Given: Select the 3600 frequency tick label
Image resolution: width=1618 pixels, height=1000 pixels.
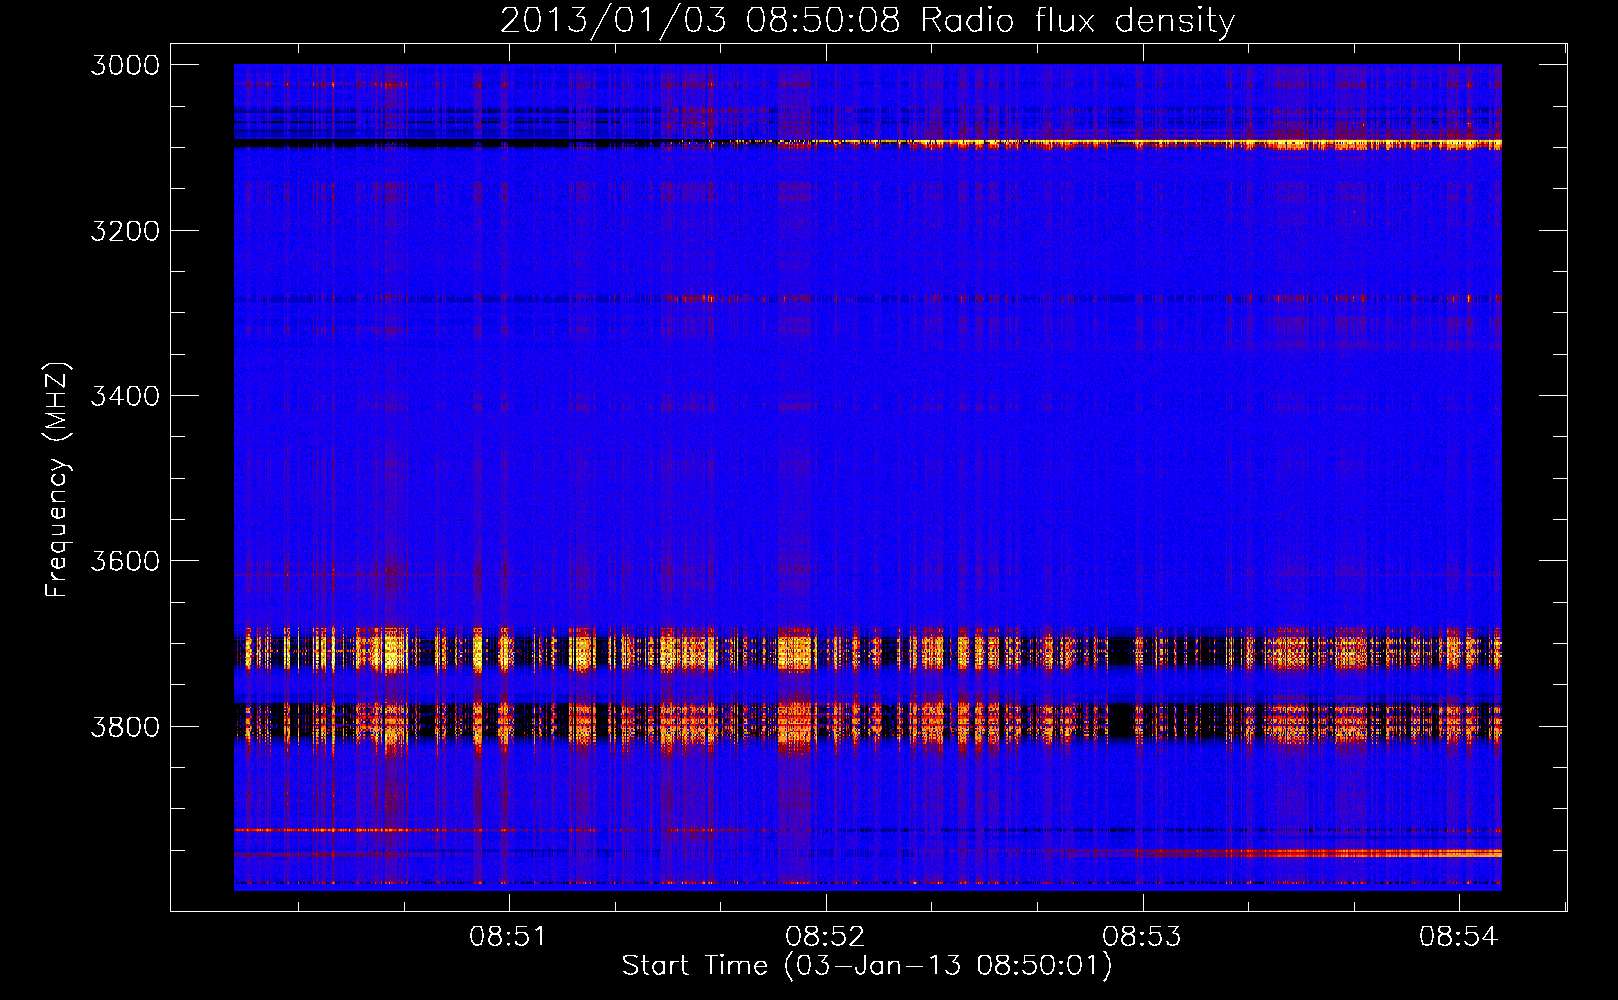Looking at the screenshot, I should click(x=125, y=561).
